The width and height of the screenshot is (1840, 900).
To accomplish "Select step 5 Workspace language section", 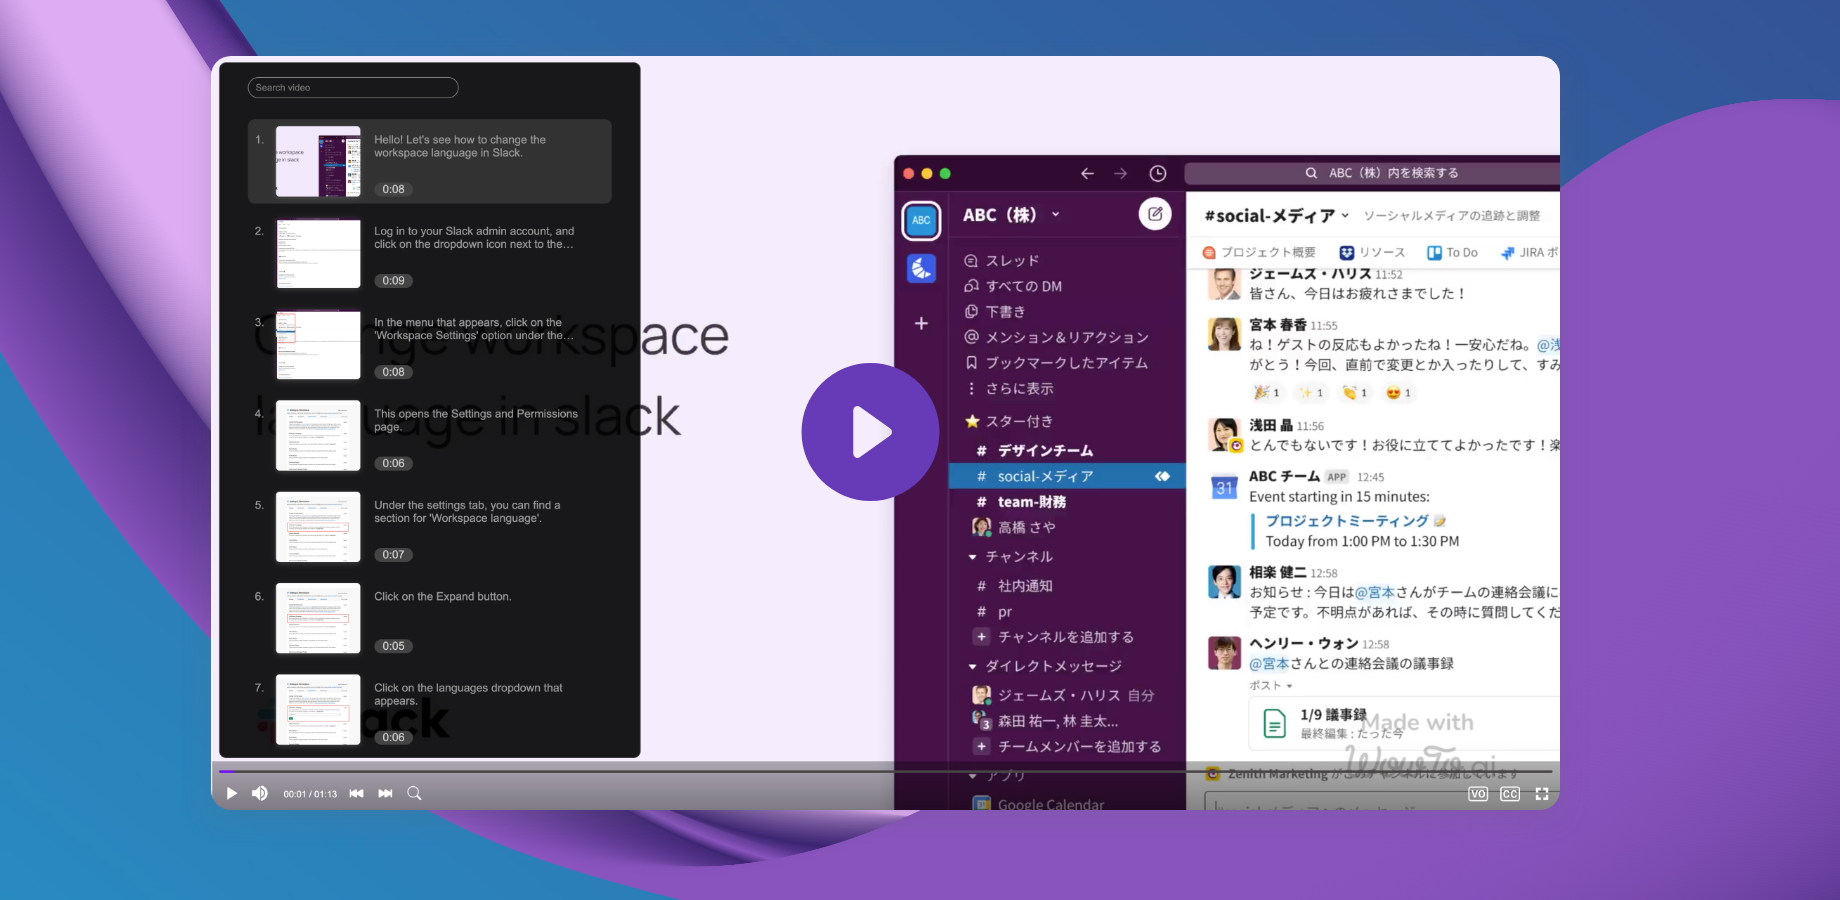I will [x=430, y=527].
